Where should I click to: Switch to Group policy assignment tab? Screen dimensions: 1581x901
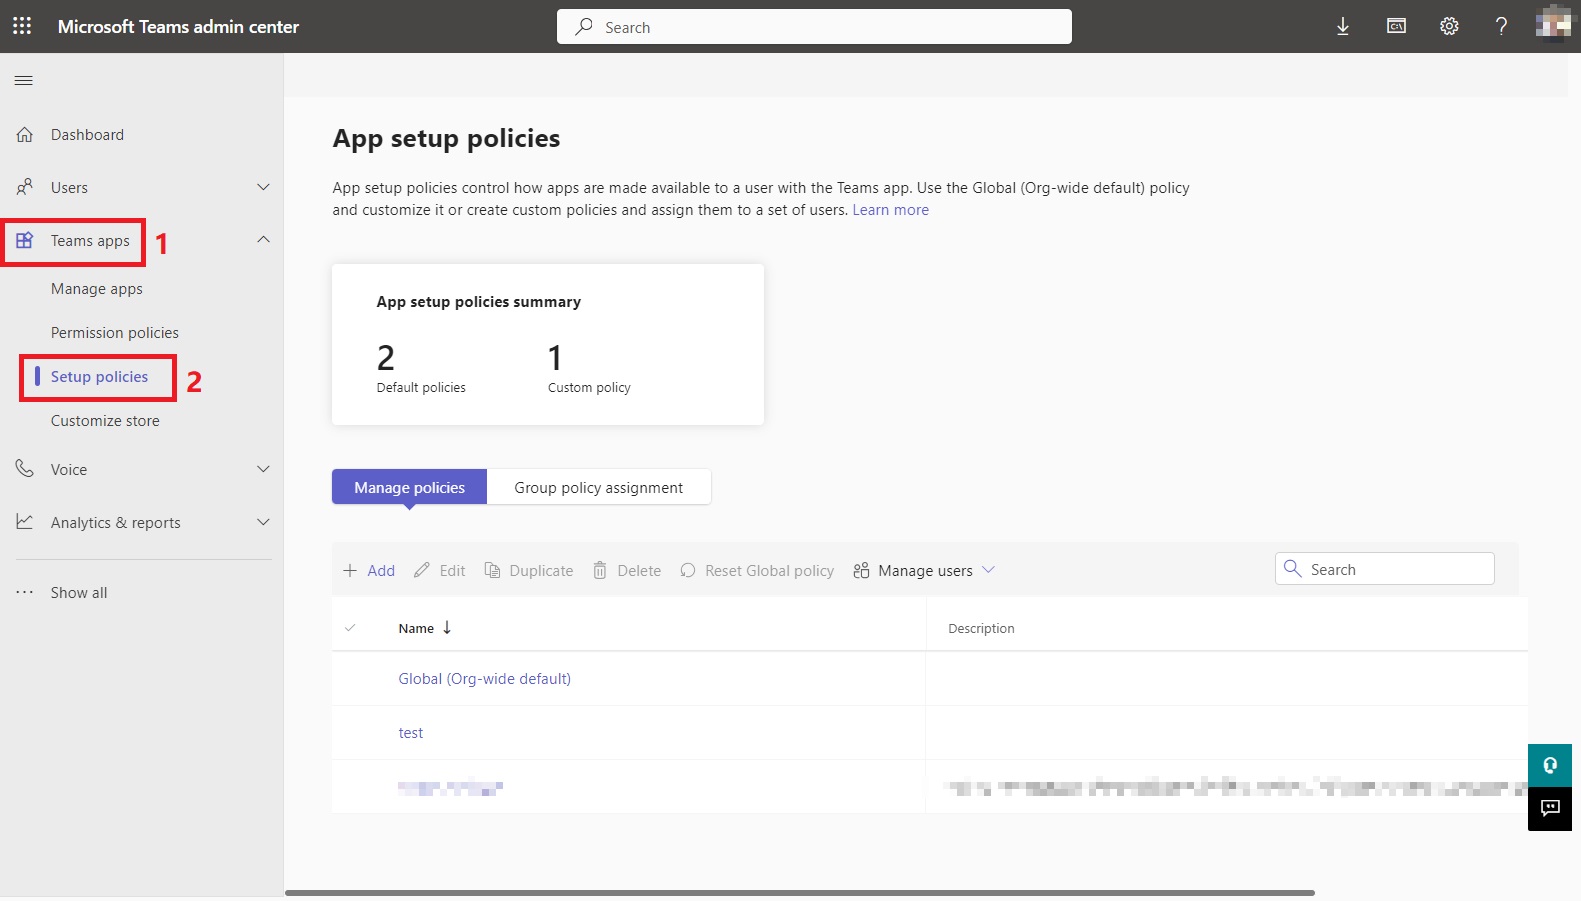598,487
